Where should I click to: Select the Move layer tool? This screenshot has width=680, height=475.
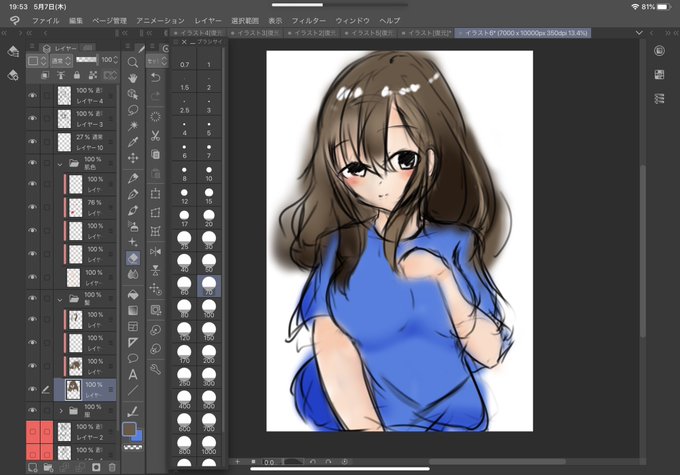pyautogui.click(x=133, y=158)
